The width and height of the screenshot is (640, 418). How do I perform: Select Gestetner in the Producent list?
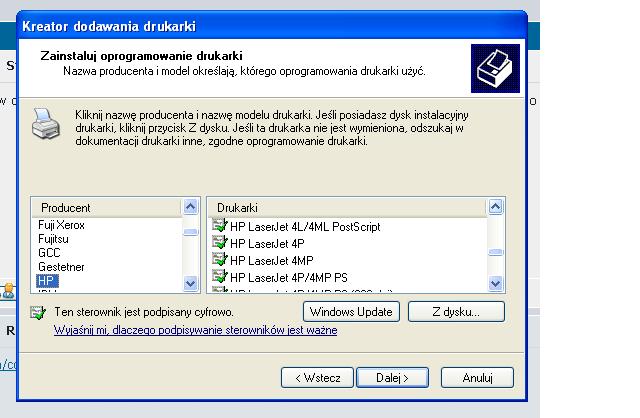point(61,267)
